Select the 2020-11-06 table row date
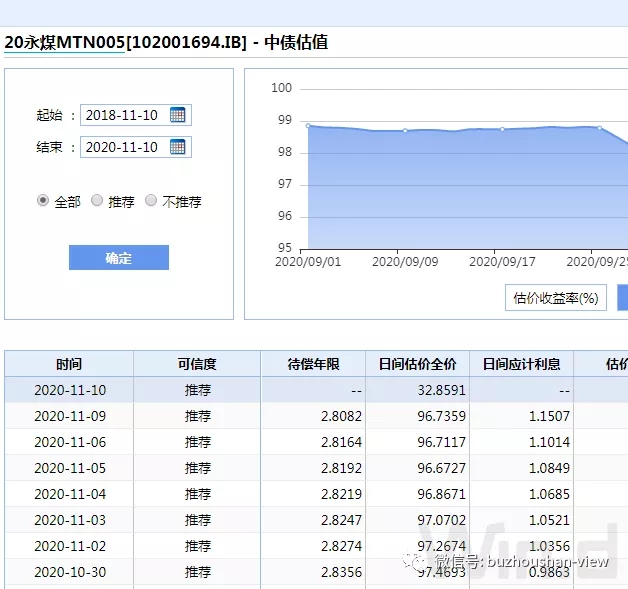Screen dimensions: 628x589 70,442
